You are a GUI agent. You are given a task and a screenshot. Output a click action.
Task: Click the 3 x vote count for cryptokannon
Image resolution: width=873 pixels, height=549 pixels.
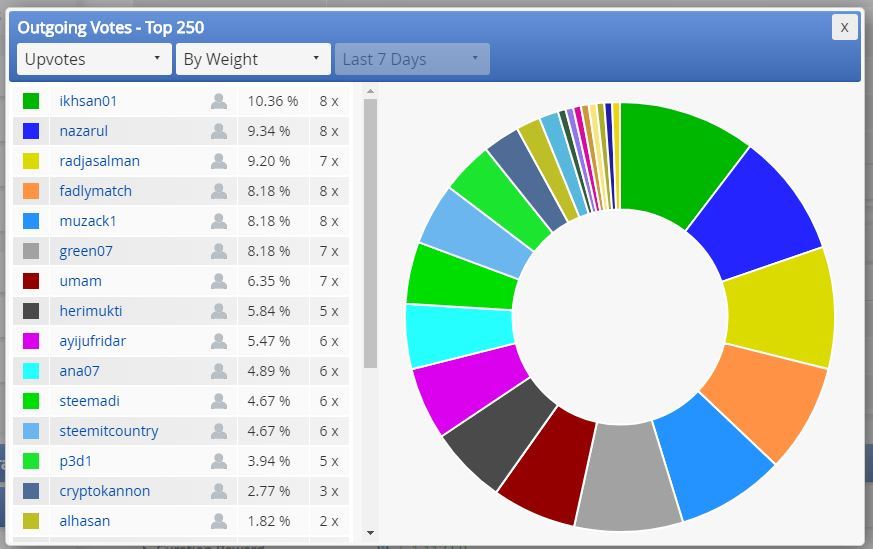pos(329,491)
